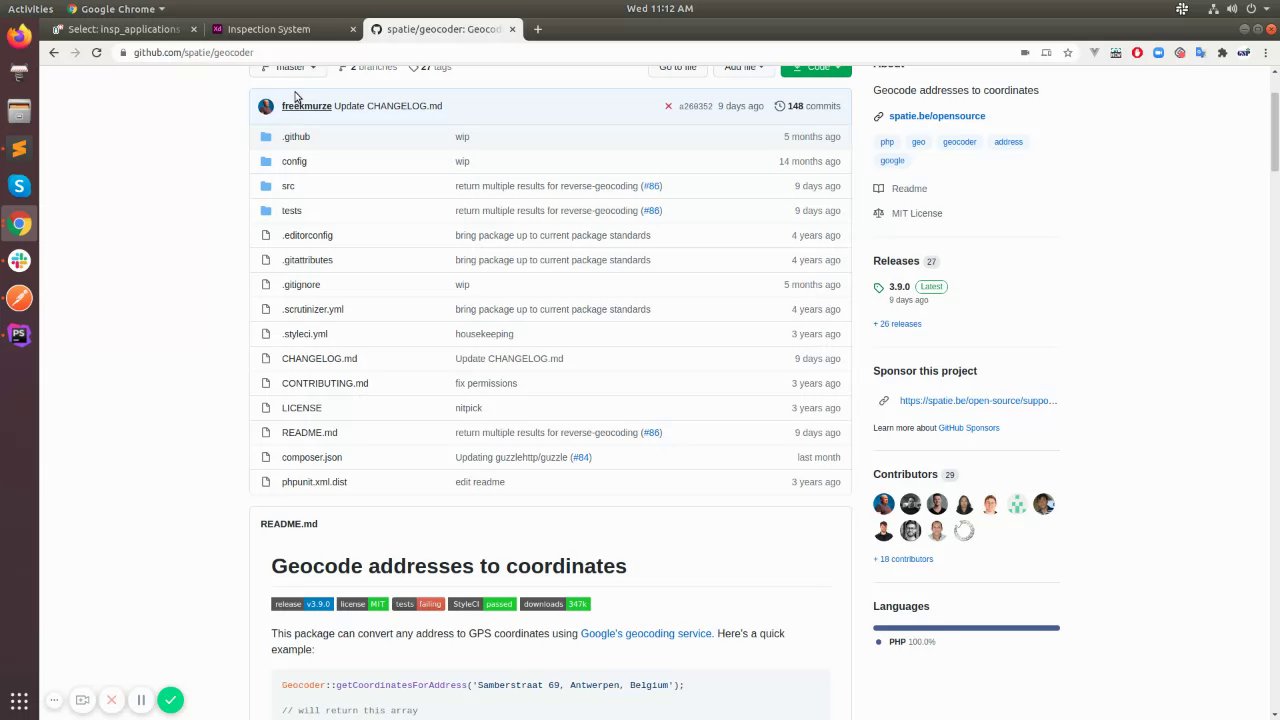Image resolution: width=1280 pixels, height=720 pixels.
Task: Visit freekmurze's profile from the commit header
Action: [306, 106]
